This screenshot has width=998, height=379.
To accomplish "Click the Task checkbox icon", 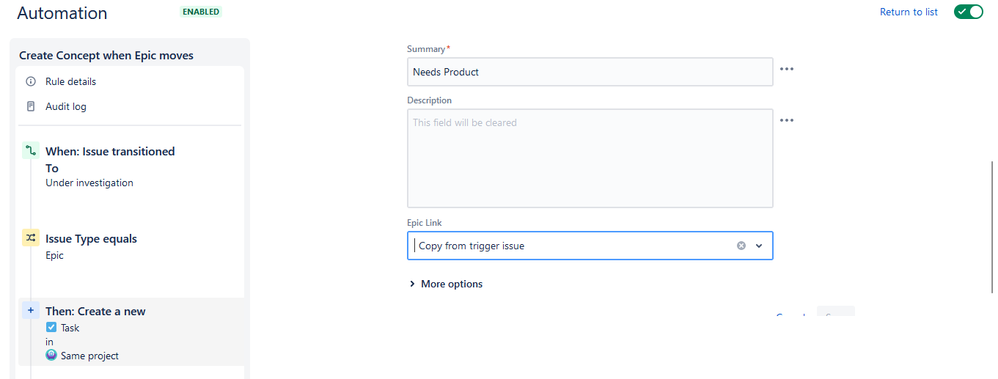I will click(51, 327).
